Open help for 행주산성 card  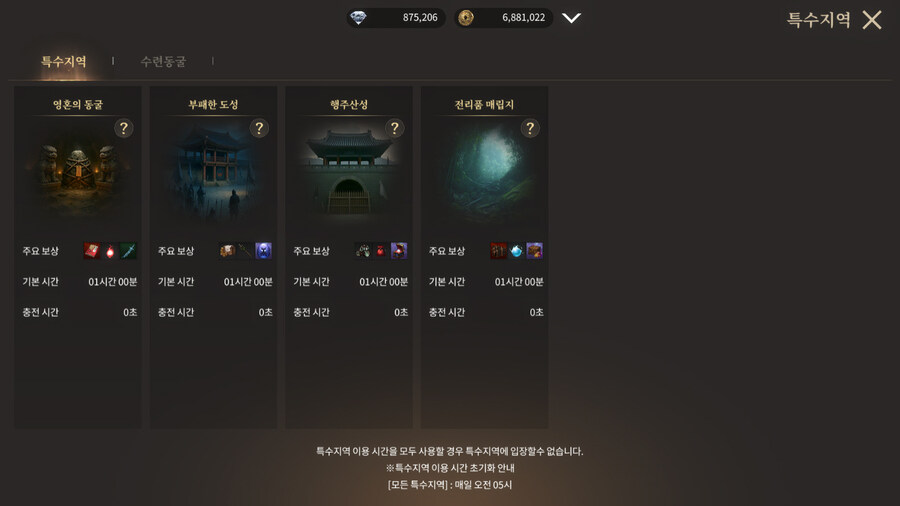click(394, 129)
